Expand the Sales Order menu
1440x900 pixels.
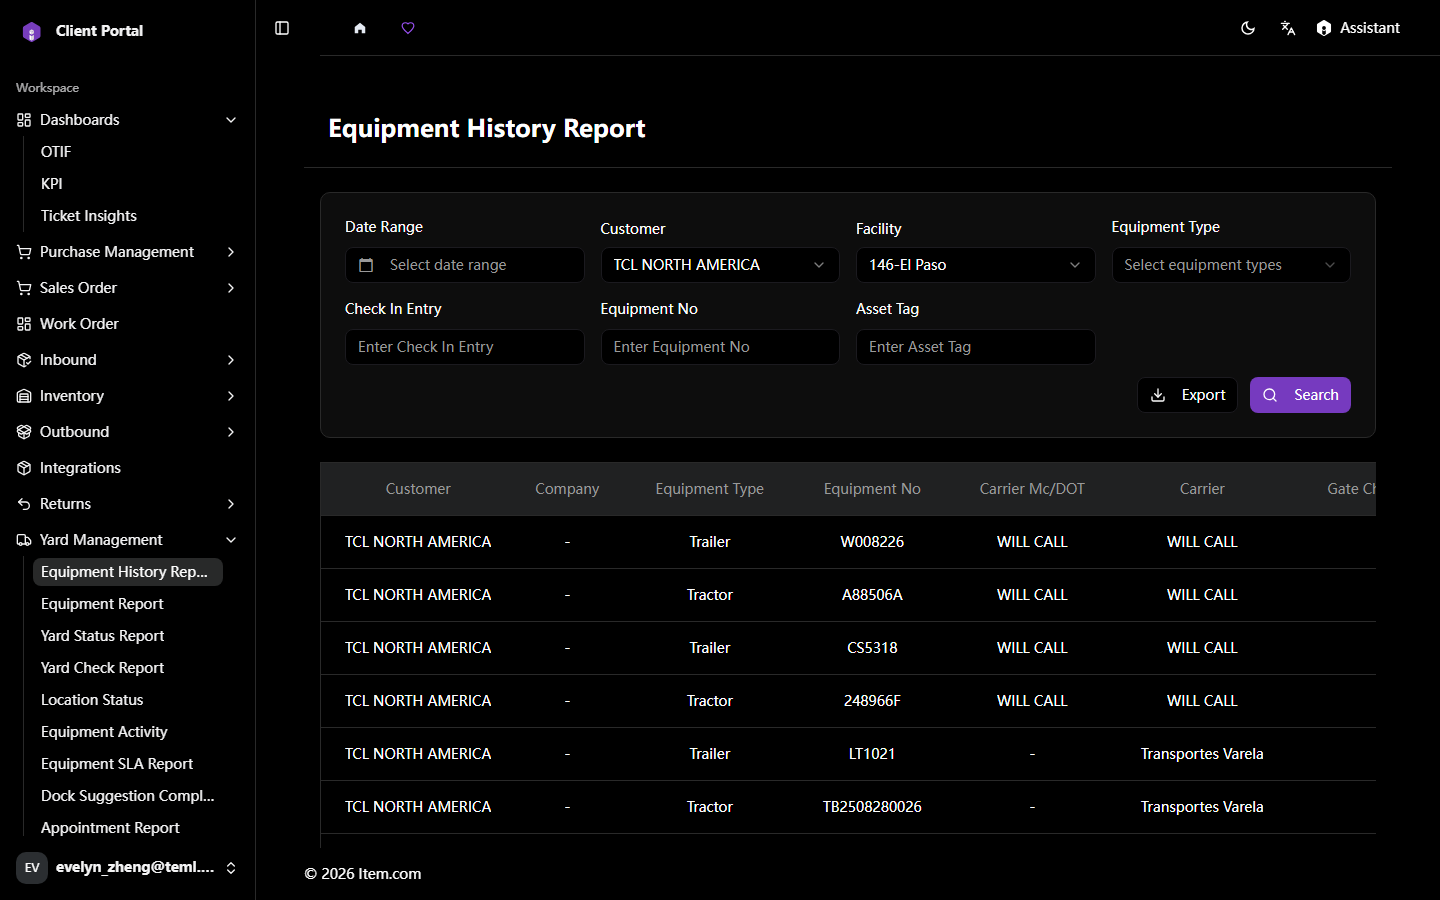(128, 288)
